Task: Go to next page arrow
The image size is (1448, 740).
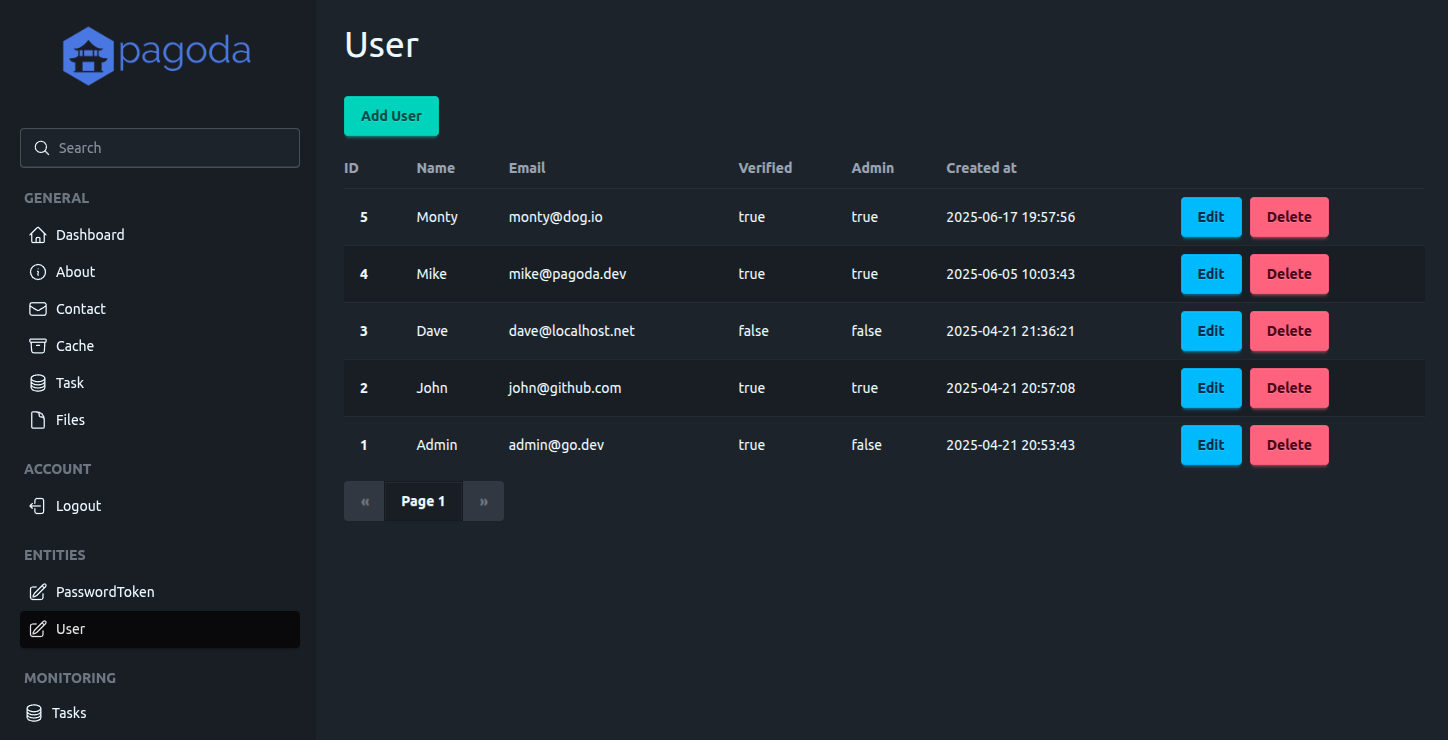Action: (x=484, y=501)
